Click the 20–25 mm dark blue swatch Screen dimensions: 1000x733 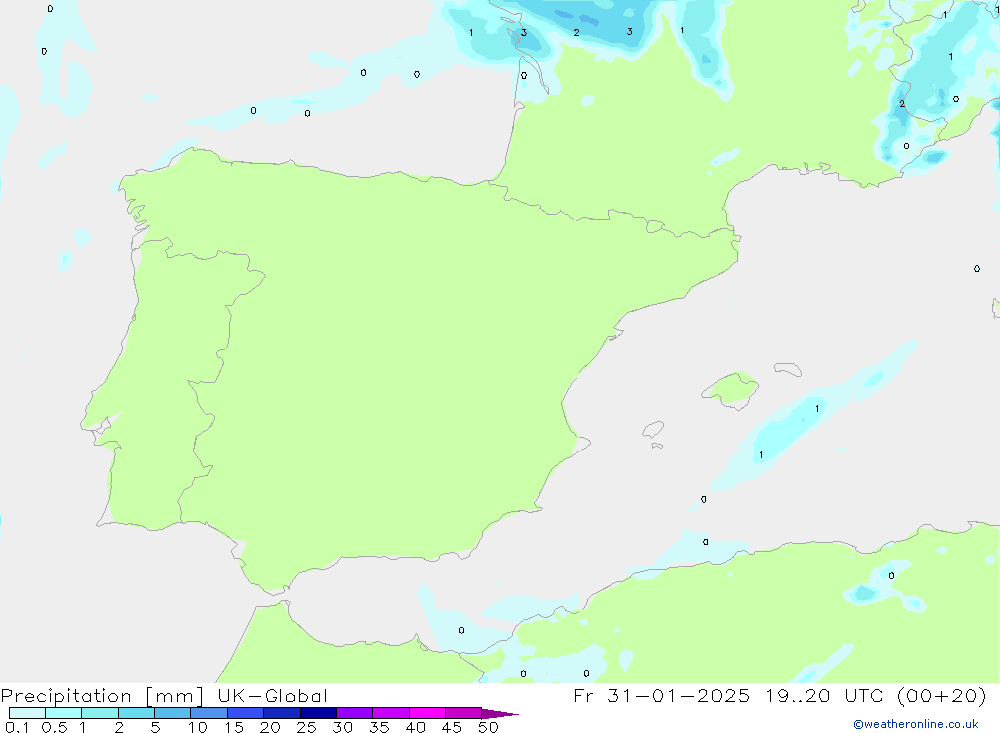(281, 713)
